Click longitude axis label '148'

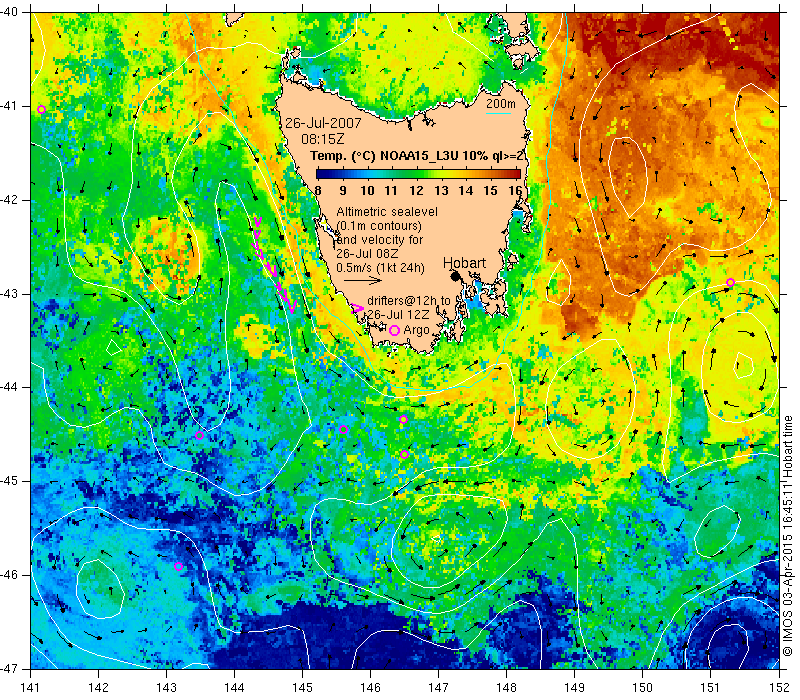(x=507, y=687)
